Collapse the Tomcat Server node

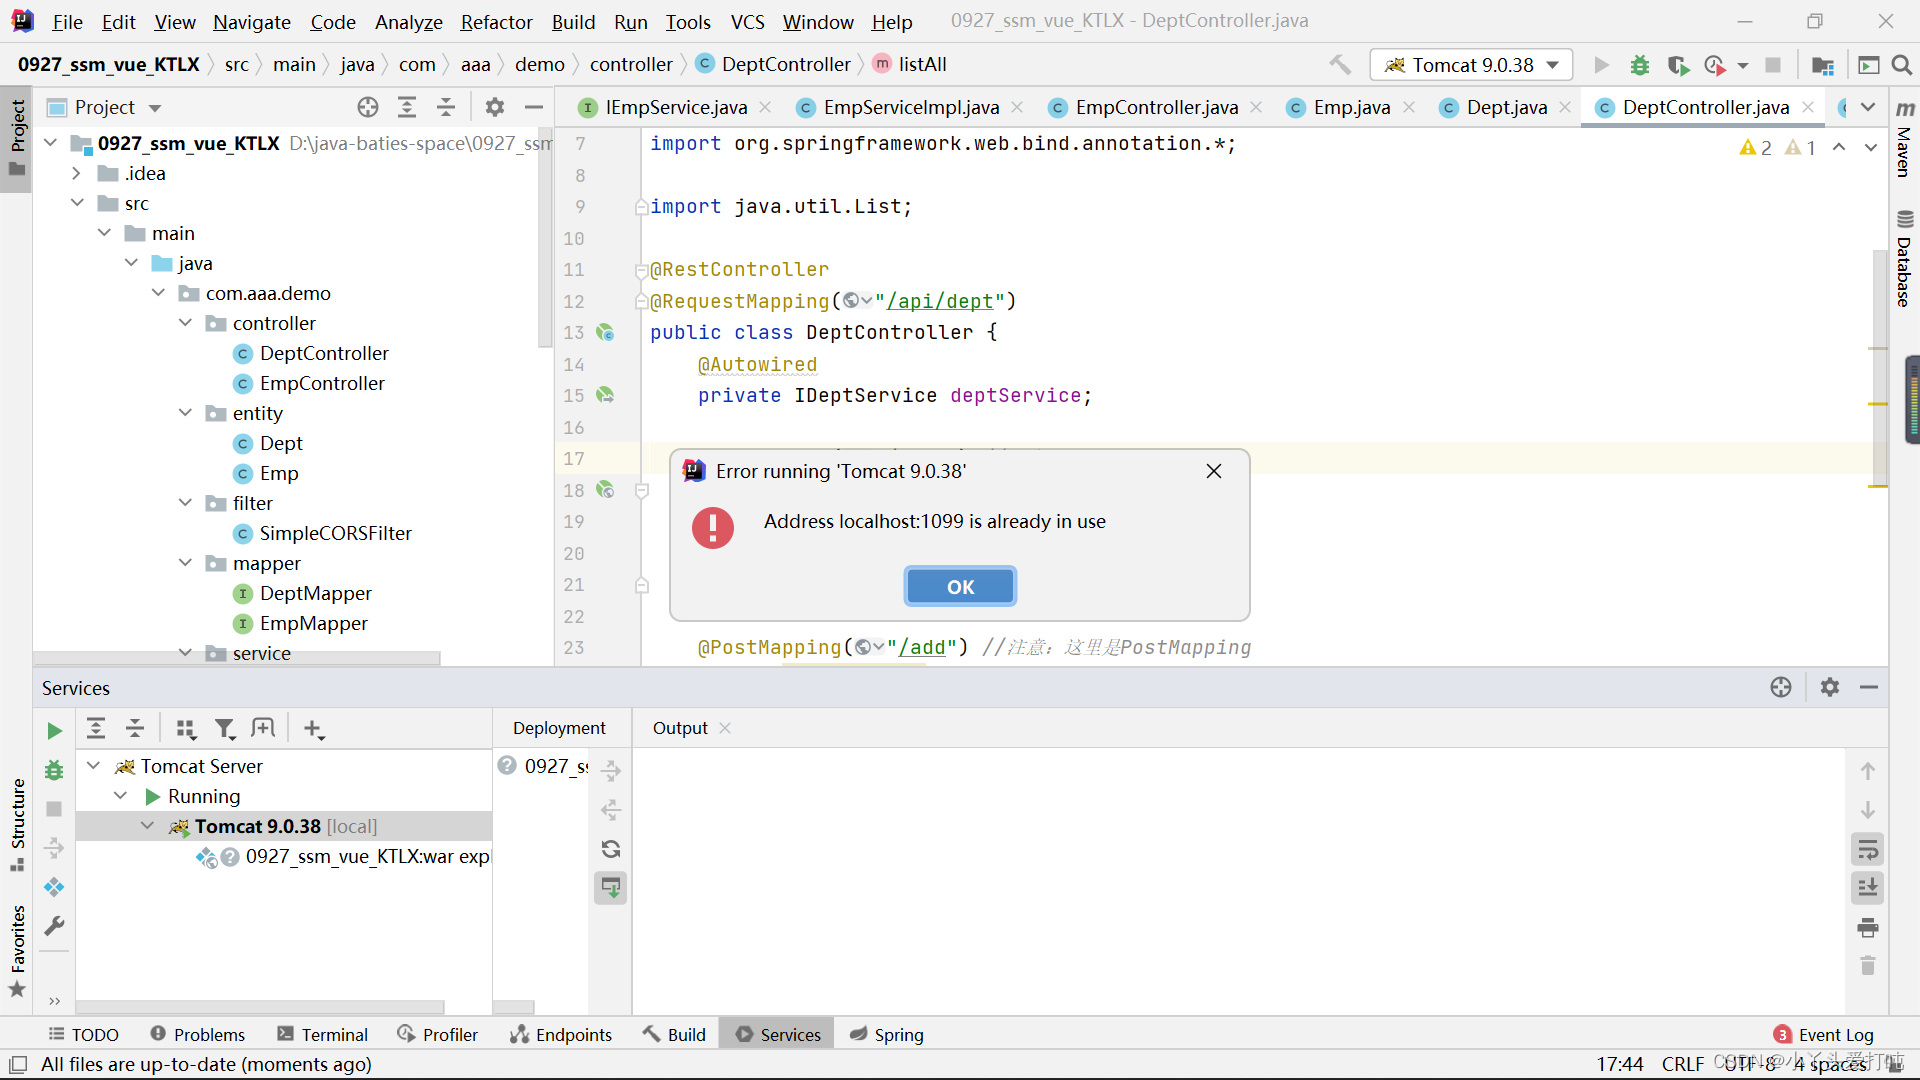coord(93,766)
